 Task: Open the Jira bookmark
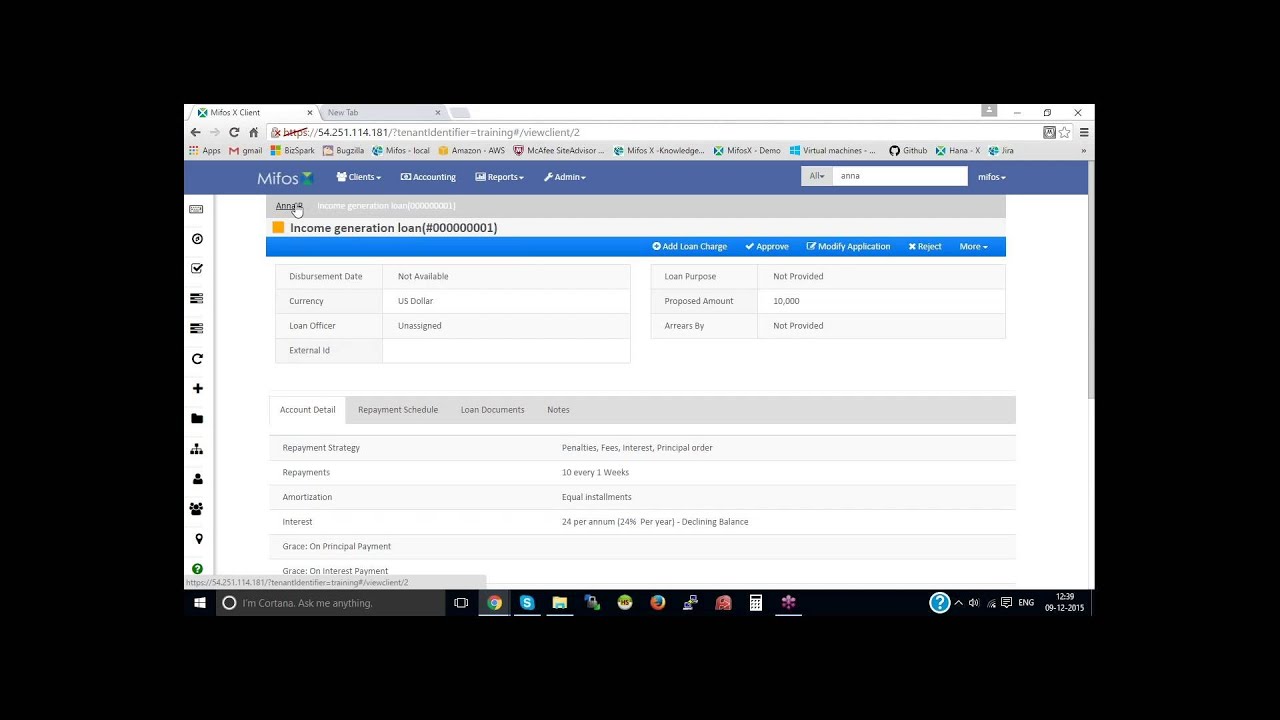coord(1001,151)
